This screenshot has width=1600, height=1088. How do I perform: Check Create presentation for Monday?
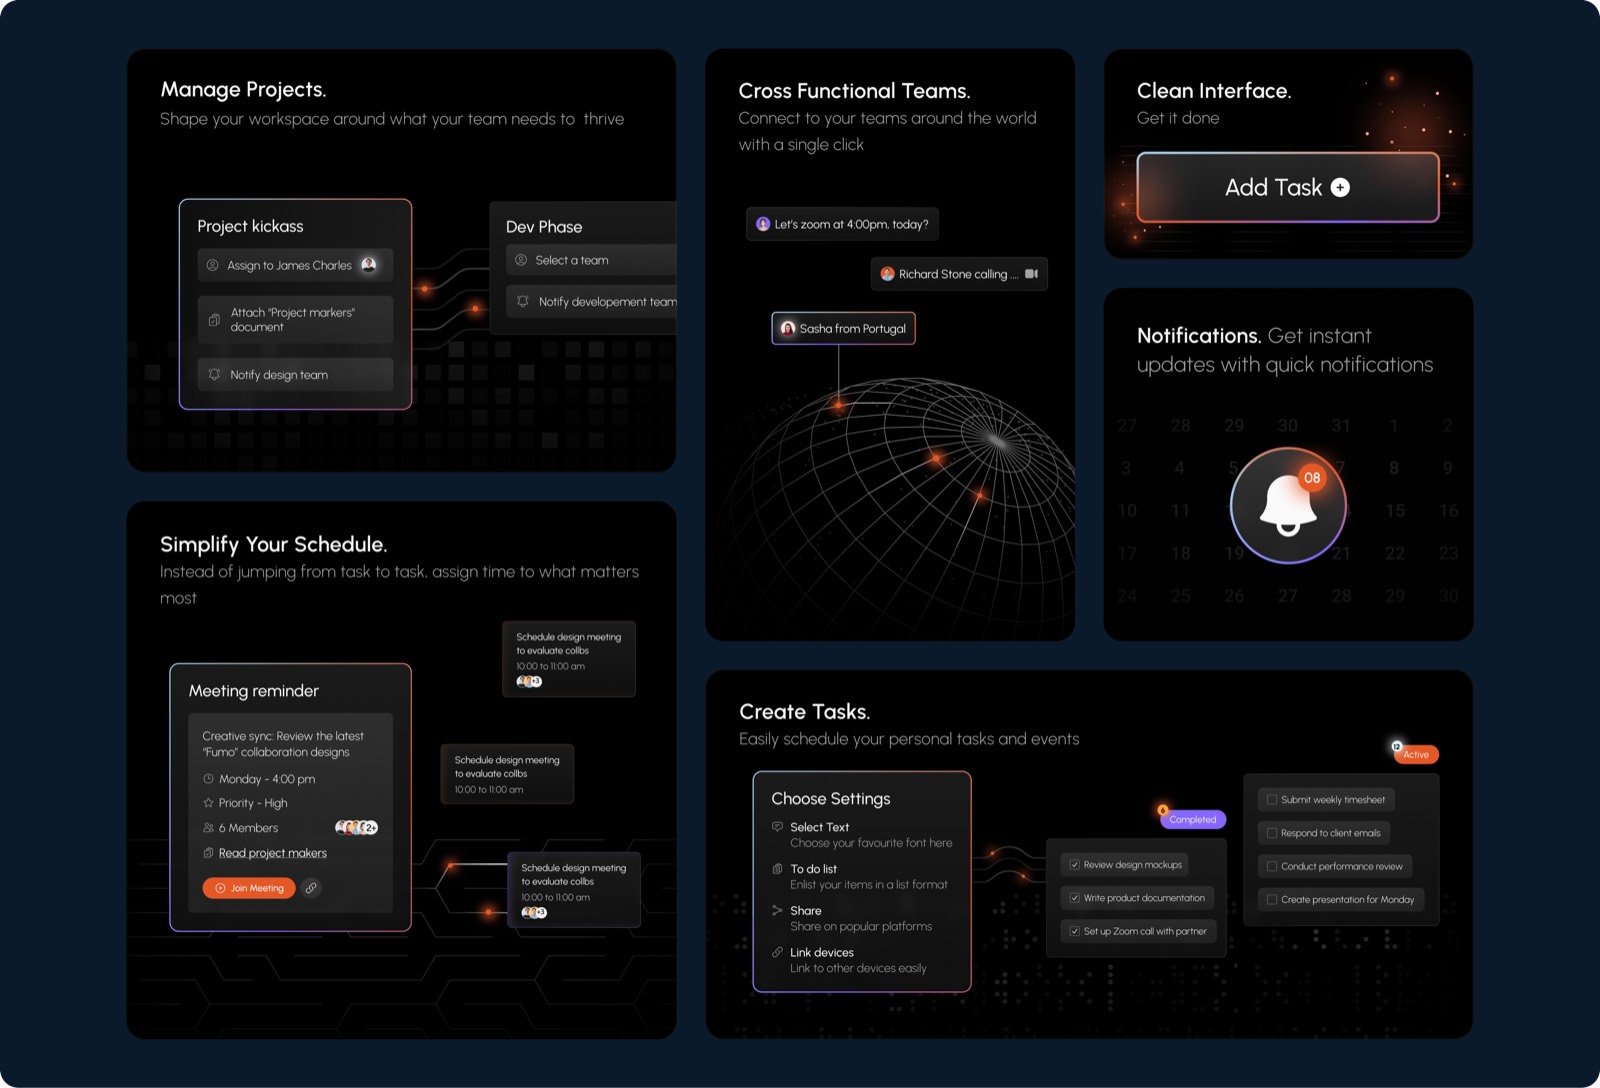[x=1272, y=900]
